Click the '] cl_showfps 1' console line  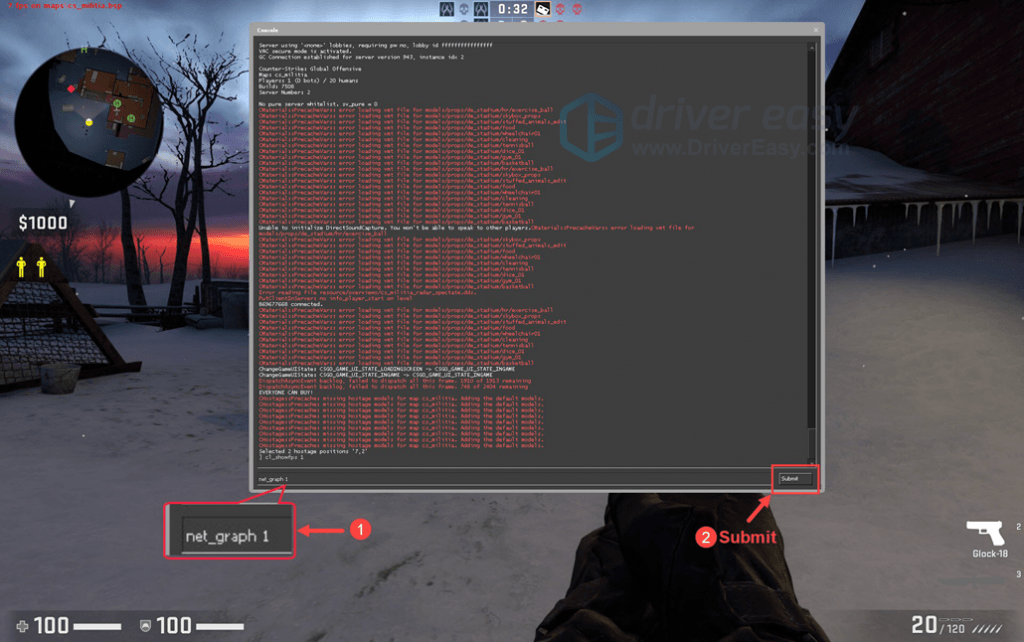coord(281,457)
